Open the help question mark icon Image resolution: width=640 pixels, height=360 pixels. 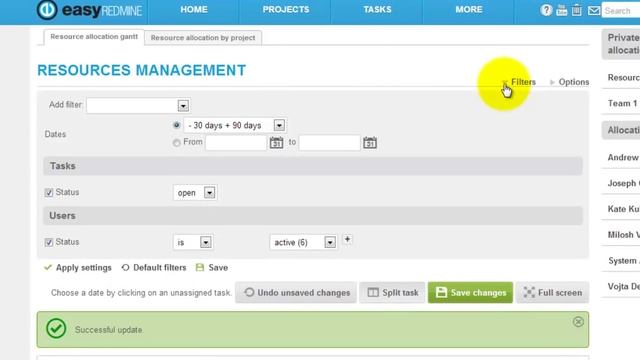[x=546, y=10]
